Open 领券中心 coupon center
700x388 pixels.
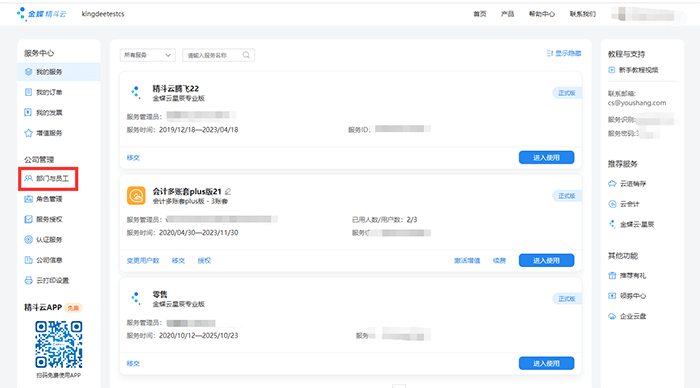point(627,296)
